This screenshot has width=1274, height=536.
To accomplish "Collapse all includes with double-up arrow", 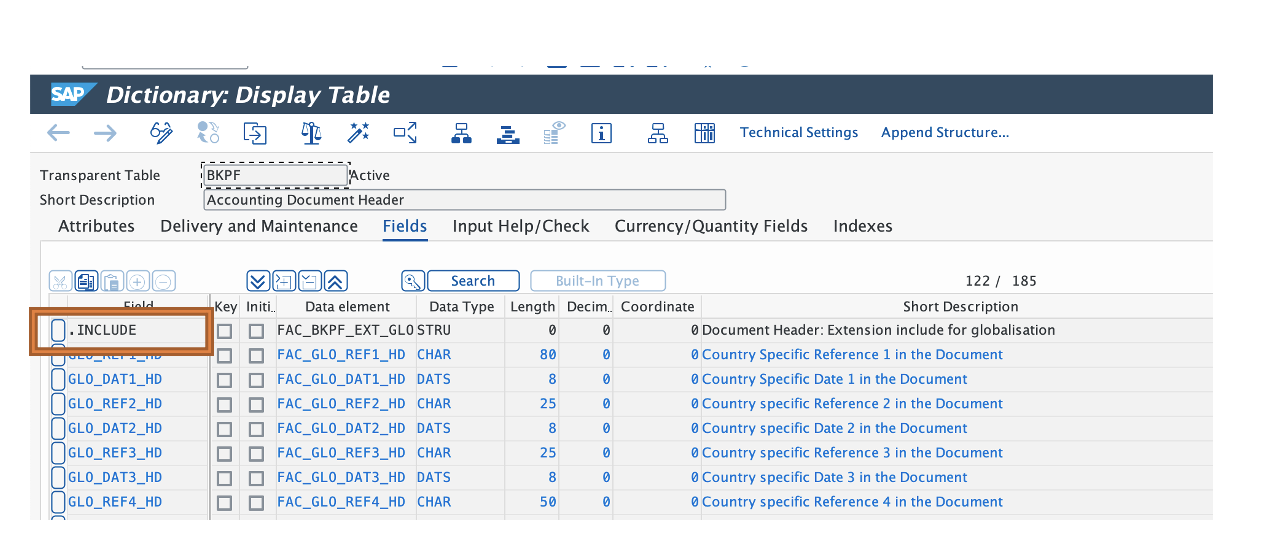I will click(x=336, y=281).
